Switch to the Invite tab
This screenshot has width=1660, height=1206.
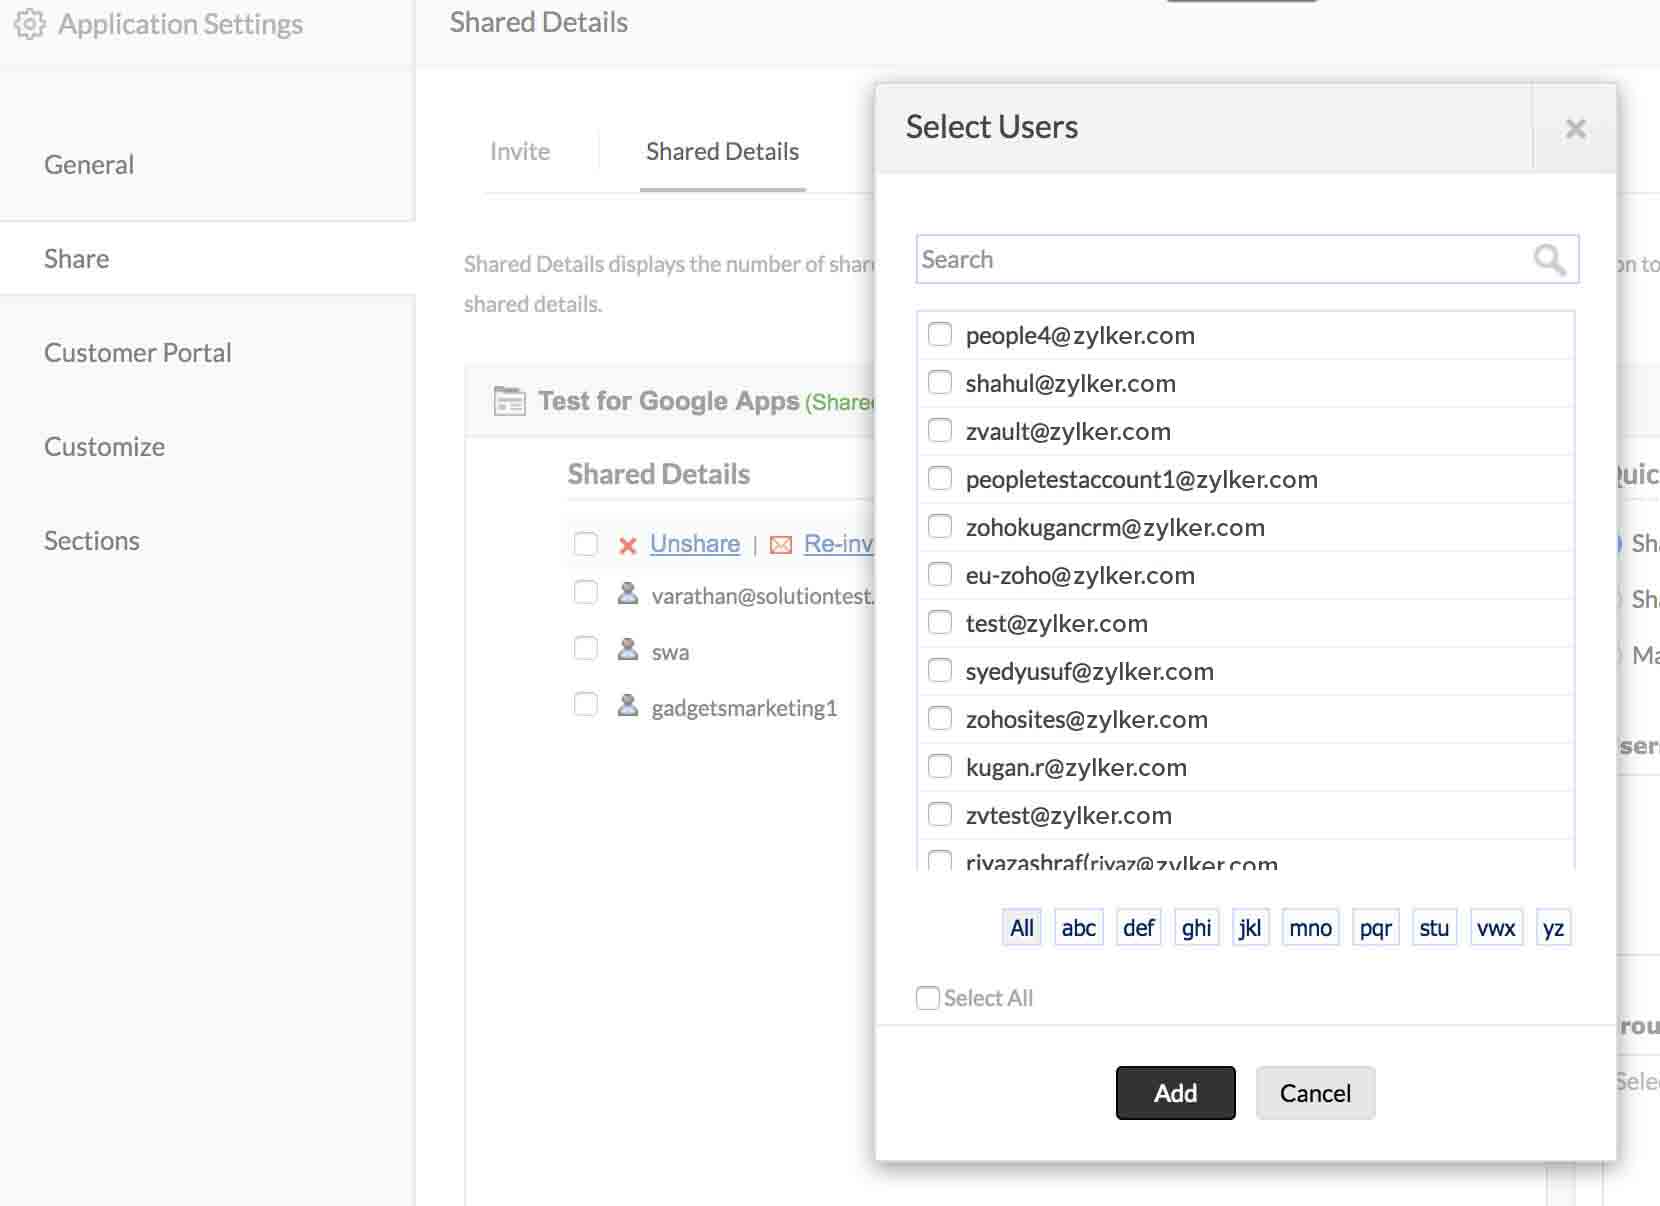(x=520, y=152)
